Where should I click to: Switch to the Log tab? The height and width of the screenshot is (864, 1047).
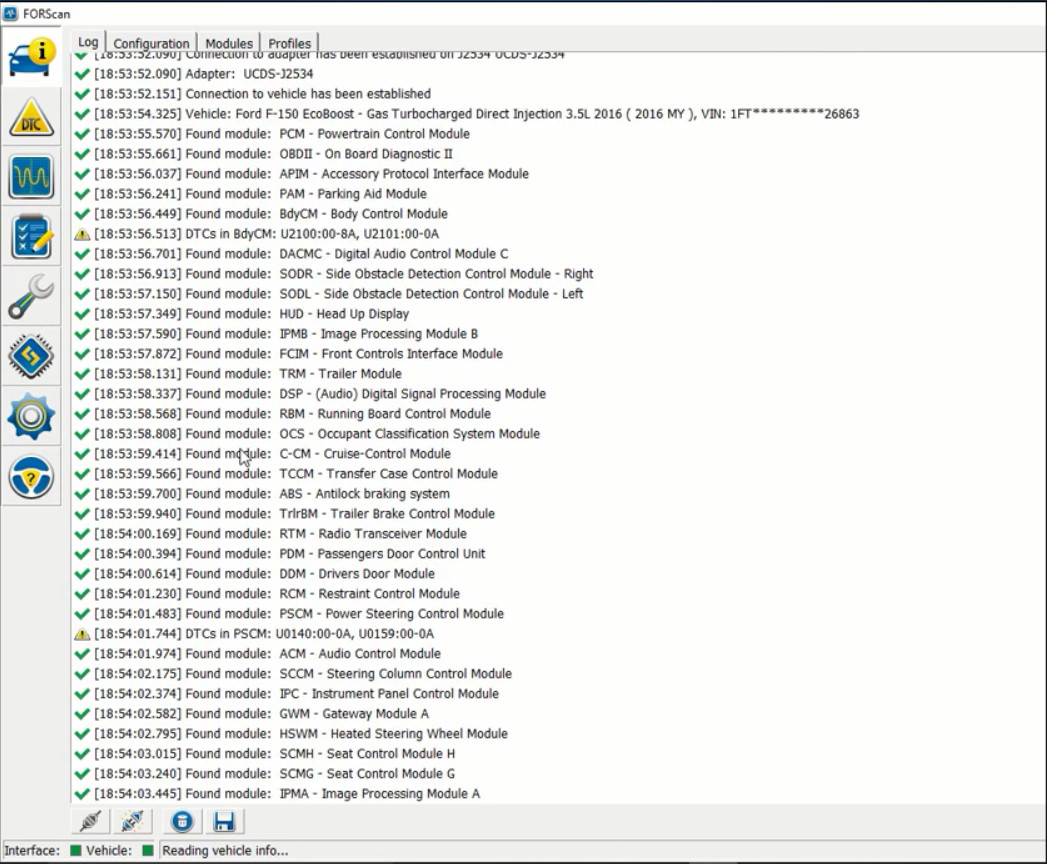[x=88, y=42]
